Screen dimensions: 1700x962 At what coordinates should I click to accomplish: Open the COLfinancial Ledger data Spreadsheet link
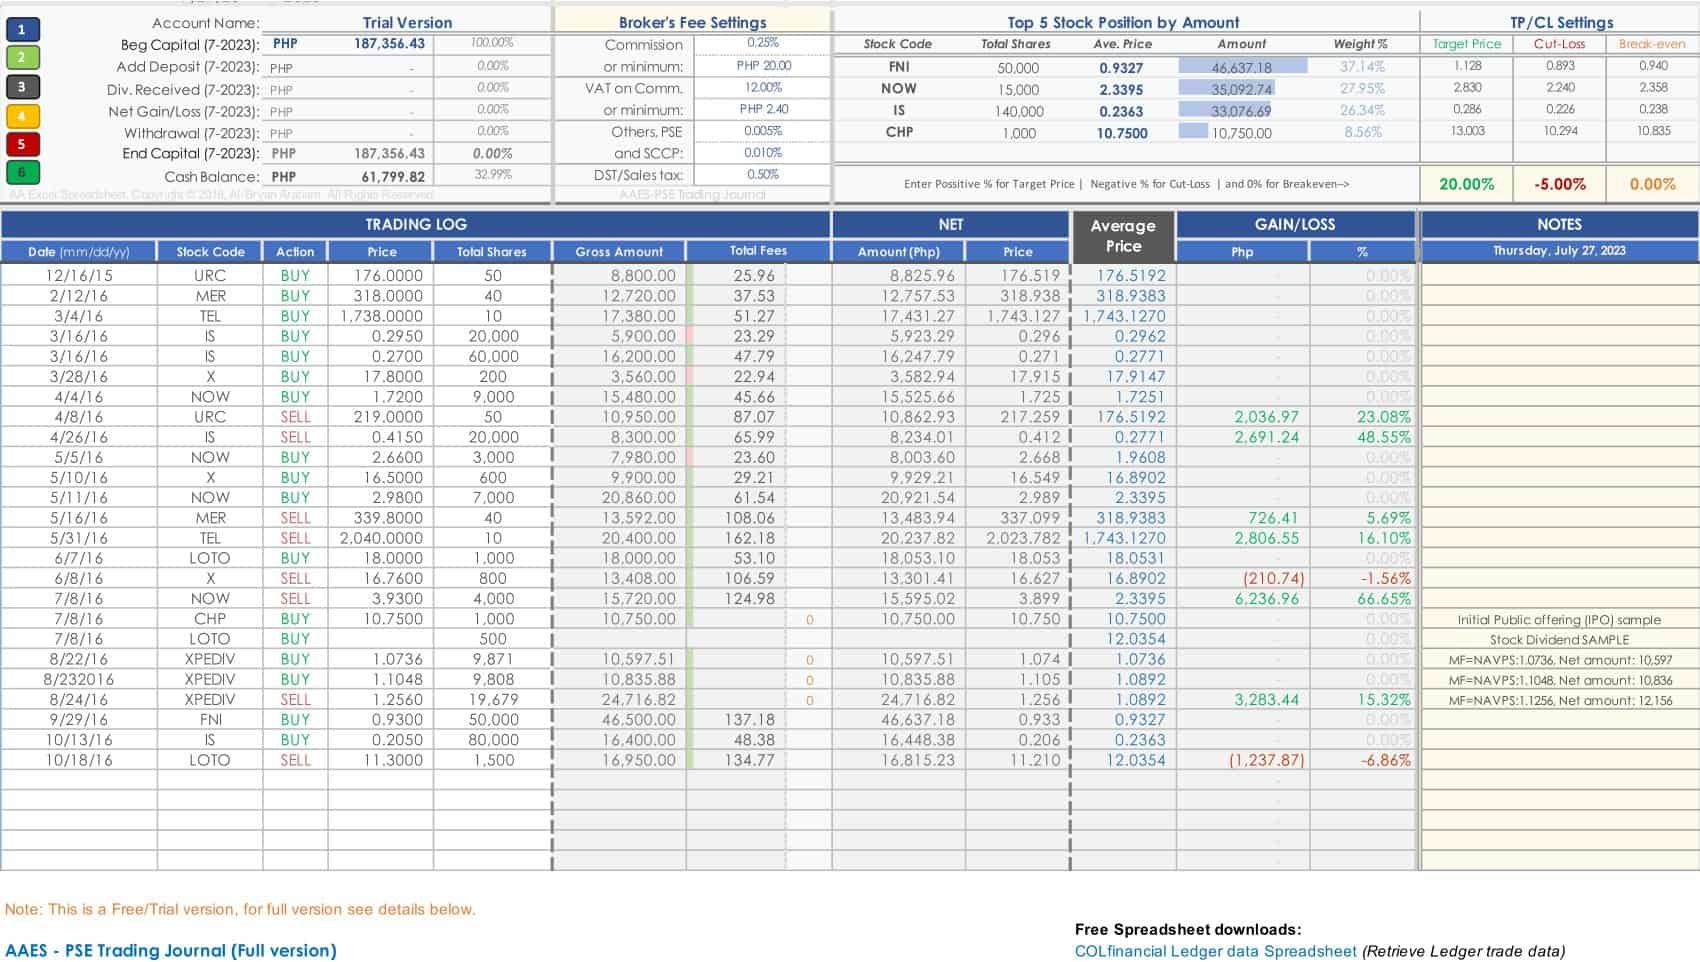coord(1216,951)
